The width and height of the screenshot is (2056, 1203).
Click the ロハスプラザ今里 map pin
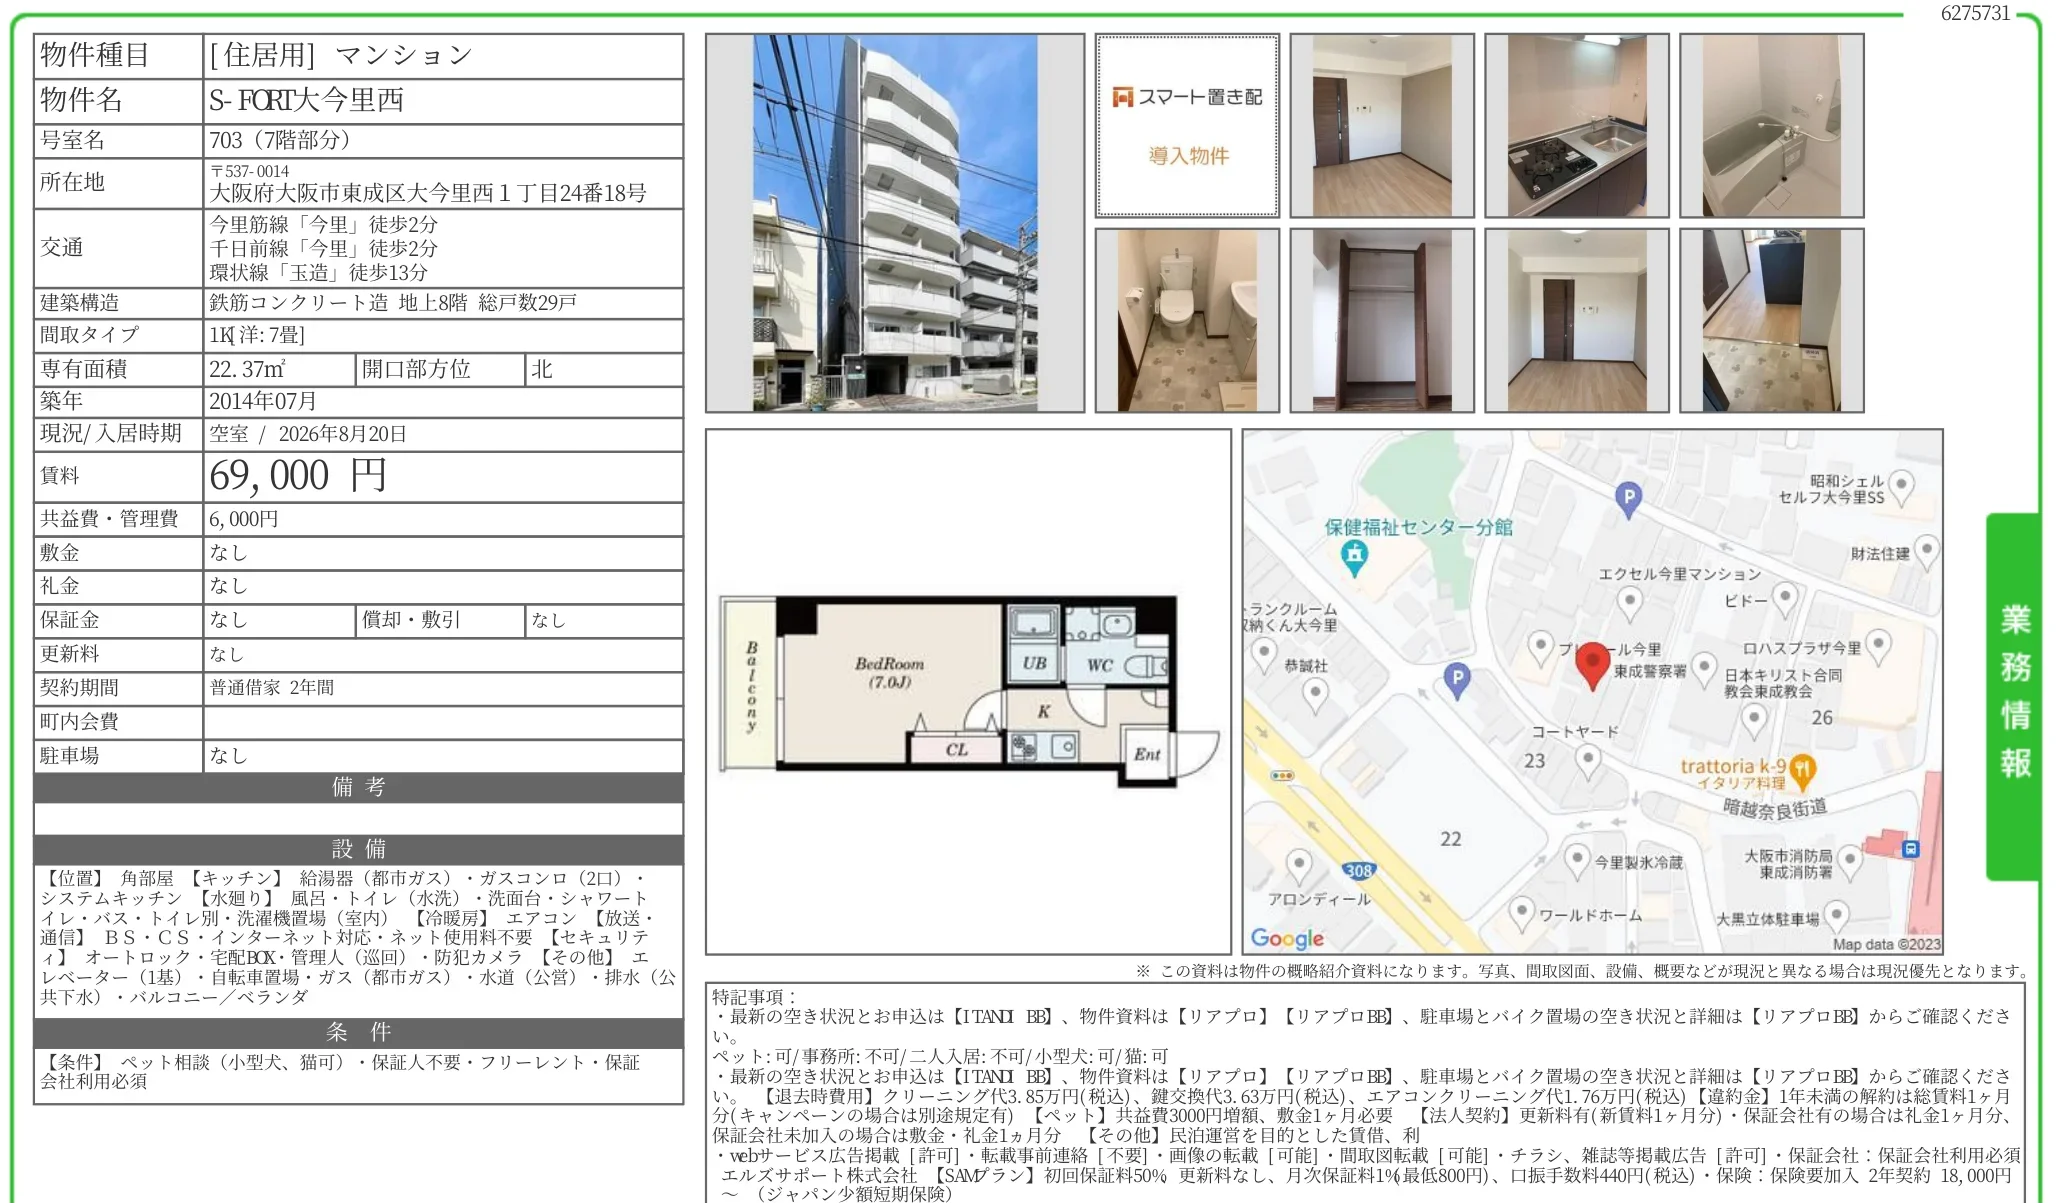pyautogui.click(x=1878, y=647)
